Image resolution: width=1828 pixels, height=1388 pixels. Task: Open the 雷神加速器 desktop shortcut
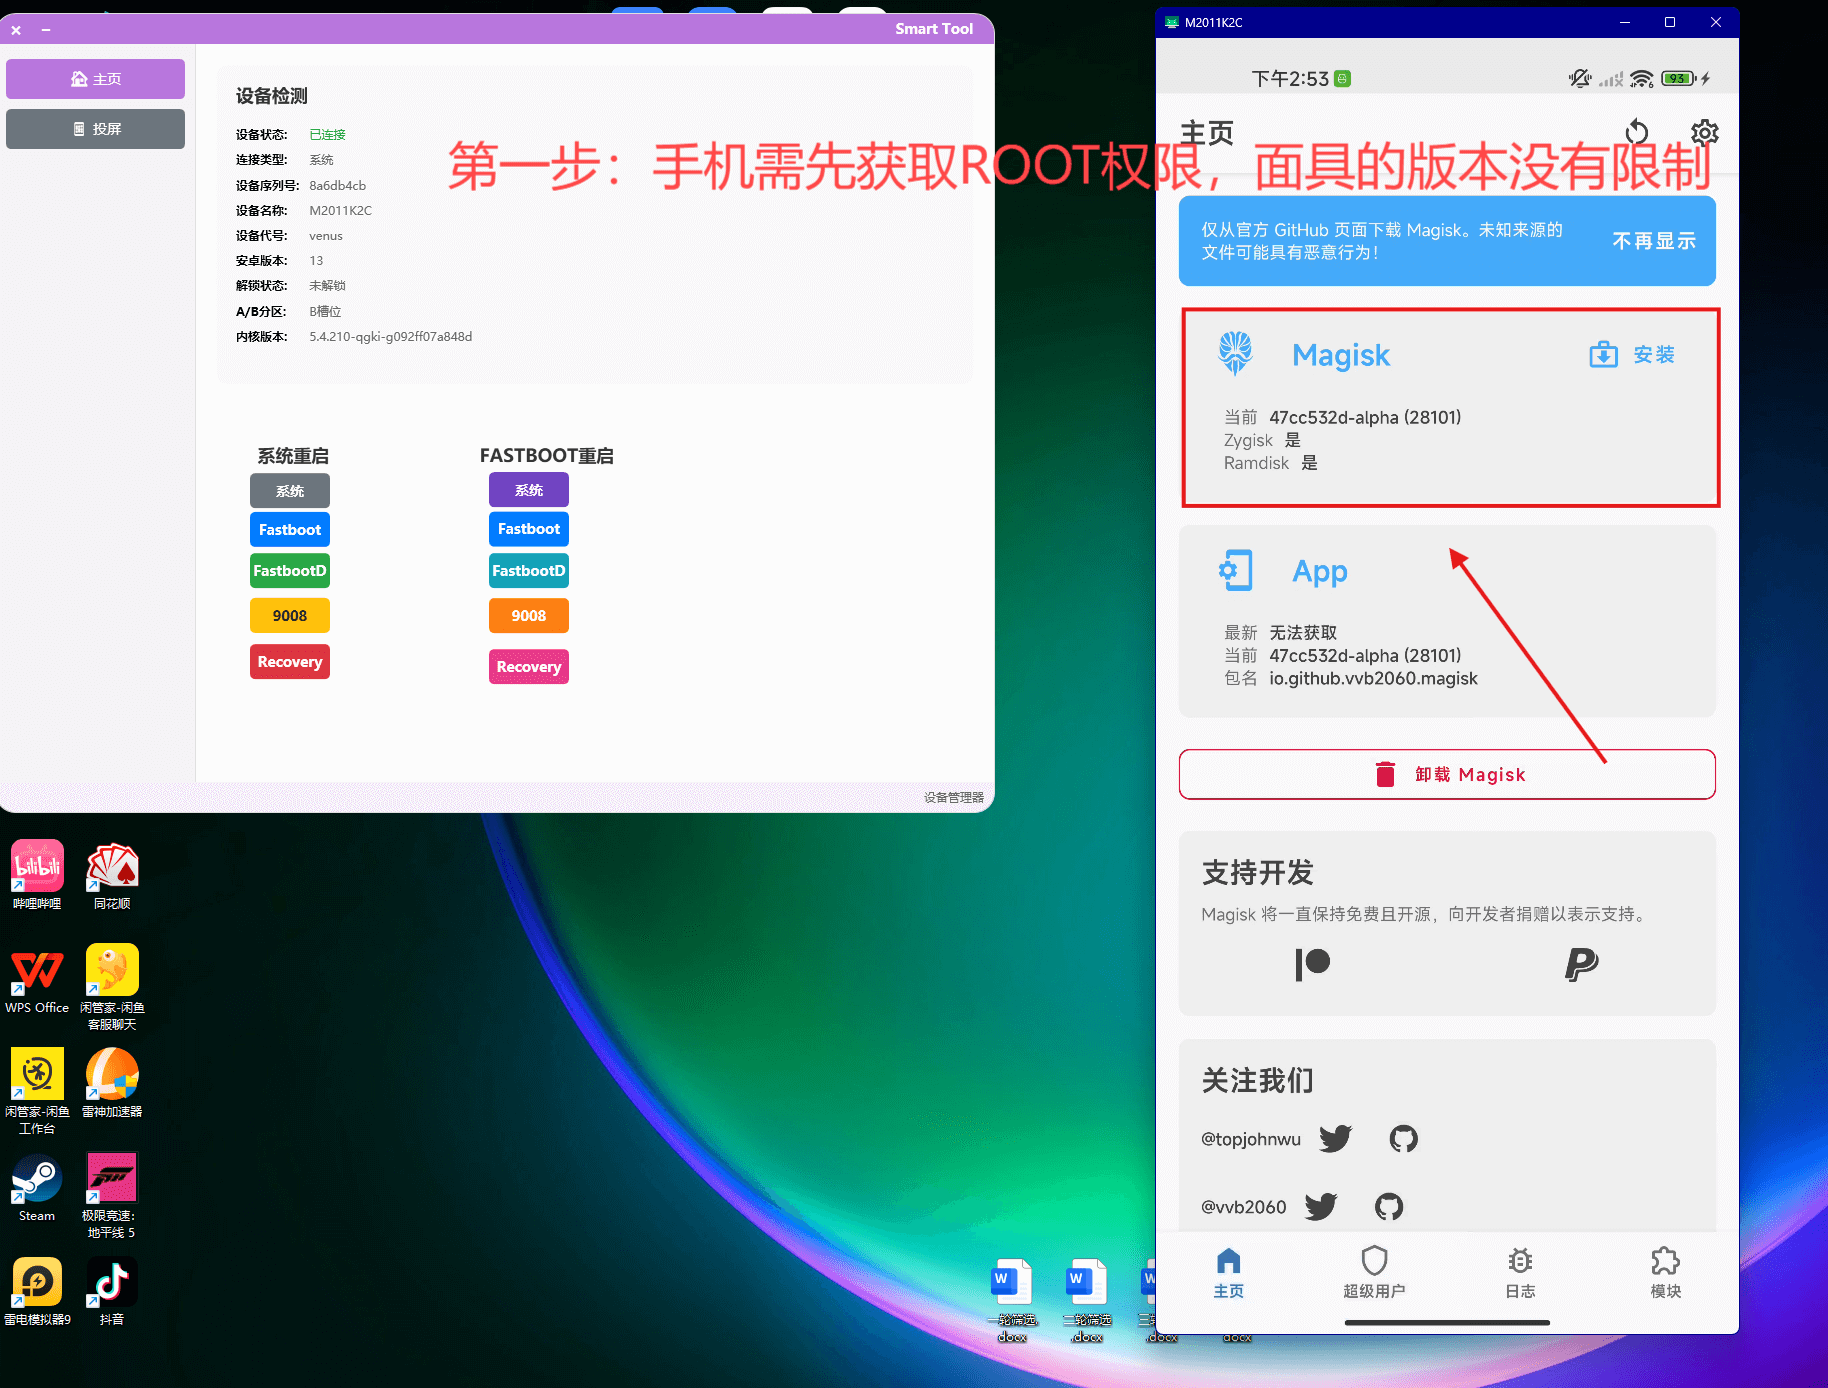pyautogui.click(x=112, y=1083)
